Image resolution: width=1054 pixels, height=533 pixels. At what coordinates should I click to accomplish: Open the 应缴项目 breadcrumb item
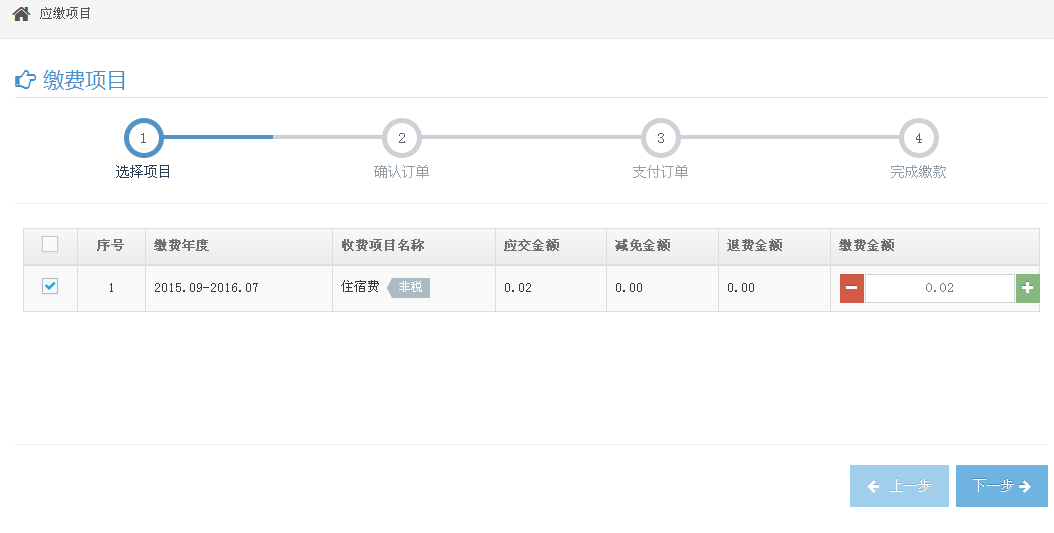coord(65,13)
